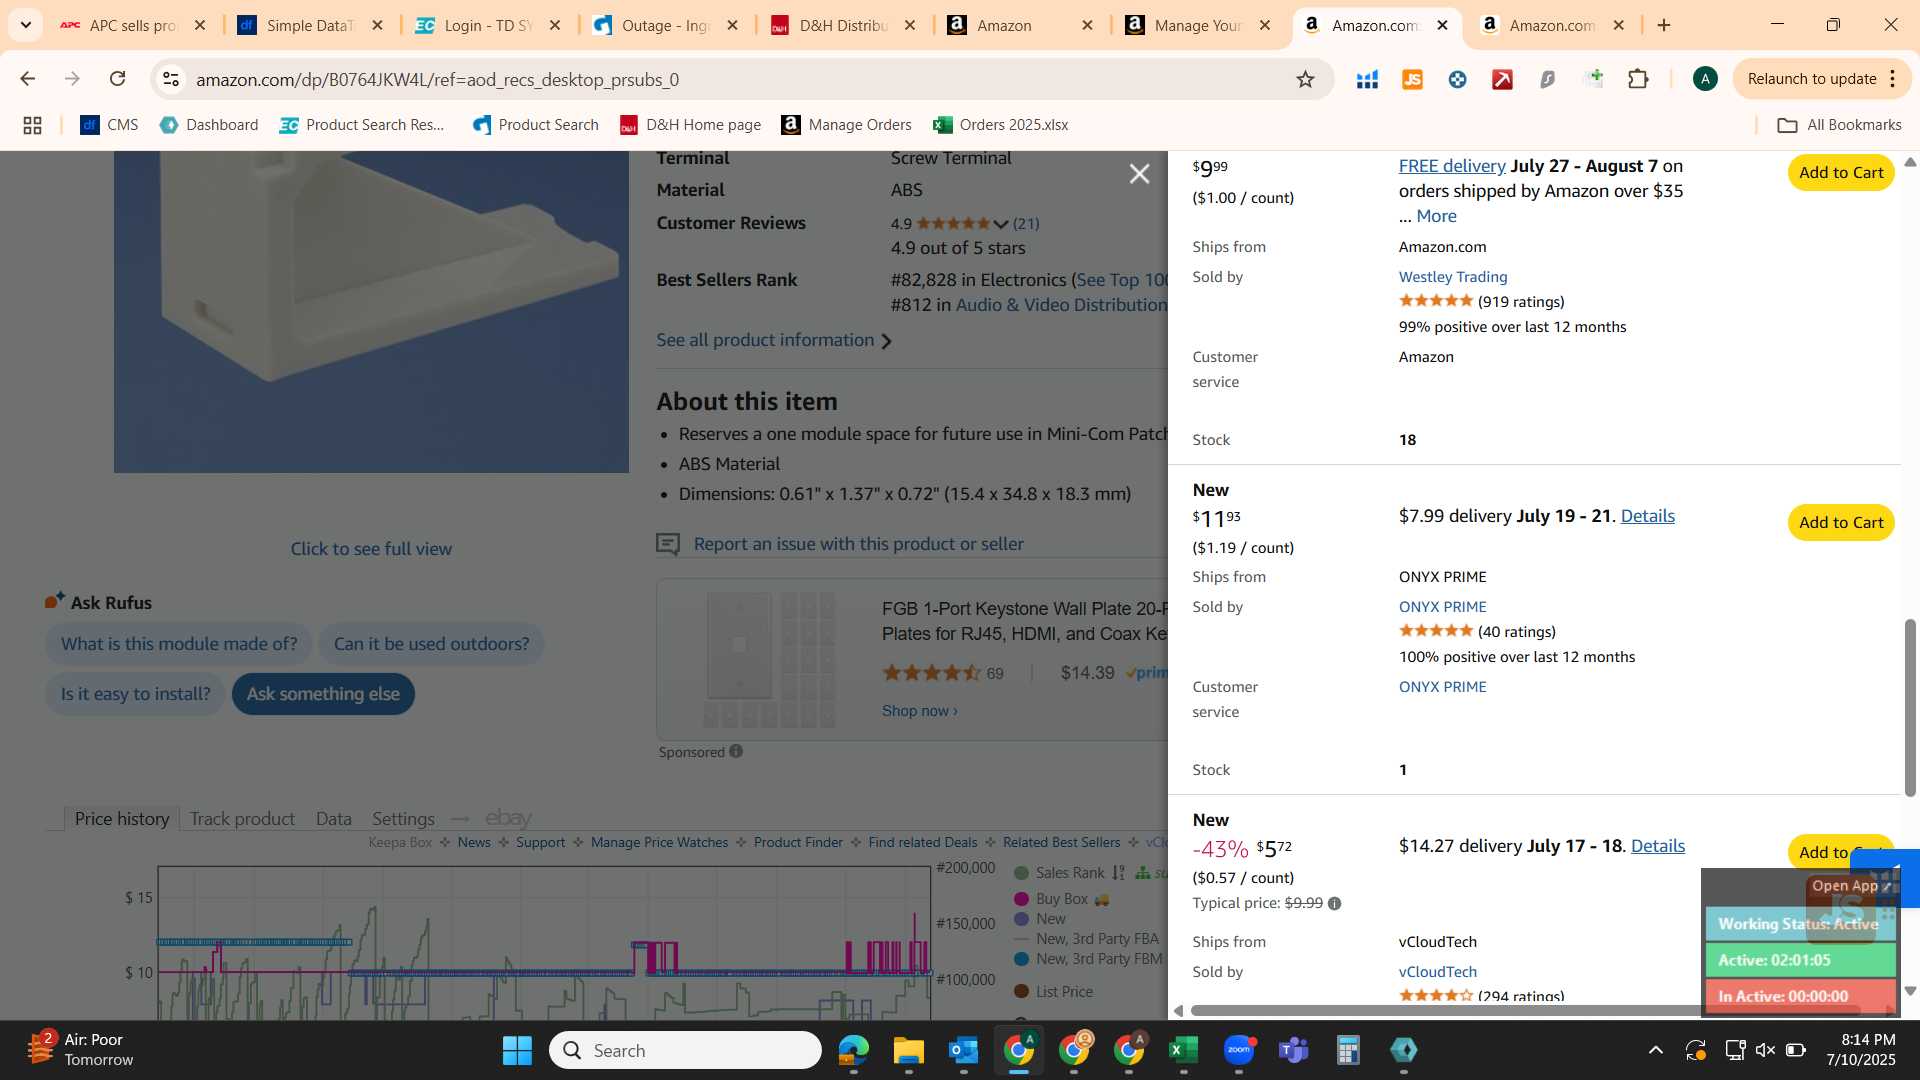The height and width of the screenshot is (1080, 1920).
Task: Toggle New, 3rd Party FBM series
Action: point(1088,959)
